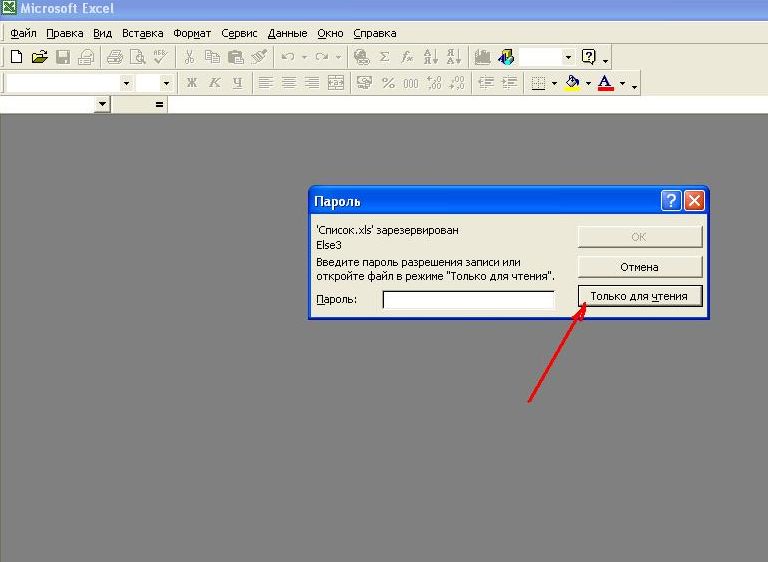Apply yellow fill color bucket
The width and height of the screenshot is (768, 562).
click(x=572, y=83)
